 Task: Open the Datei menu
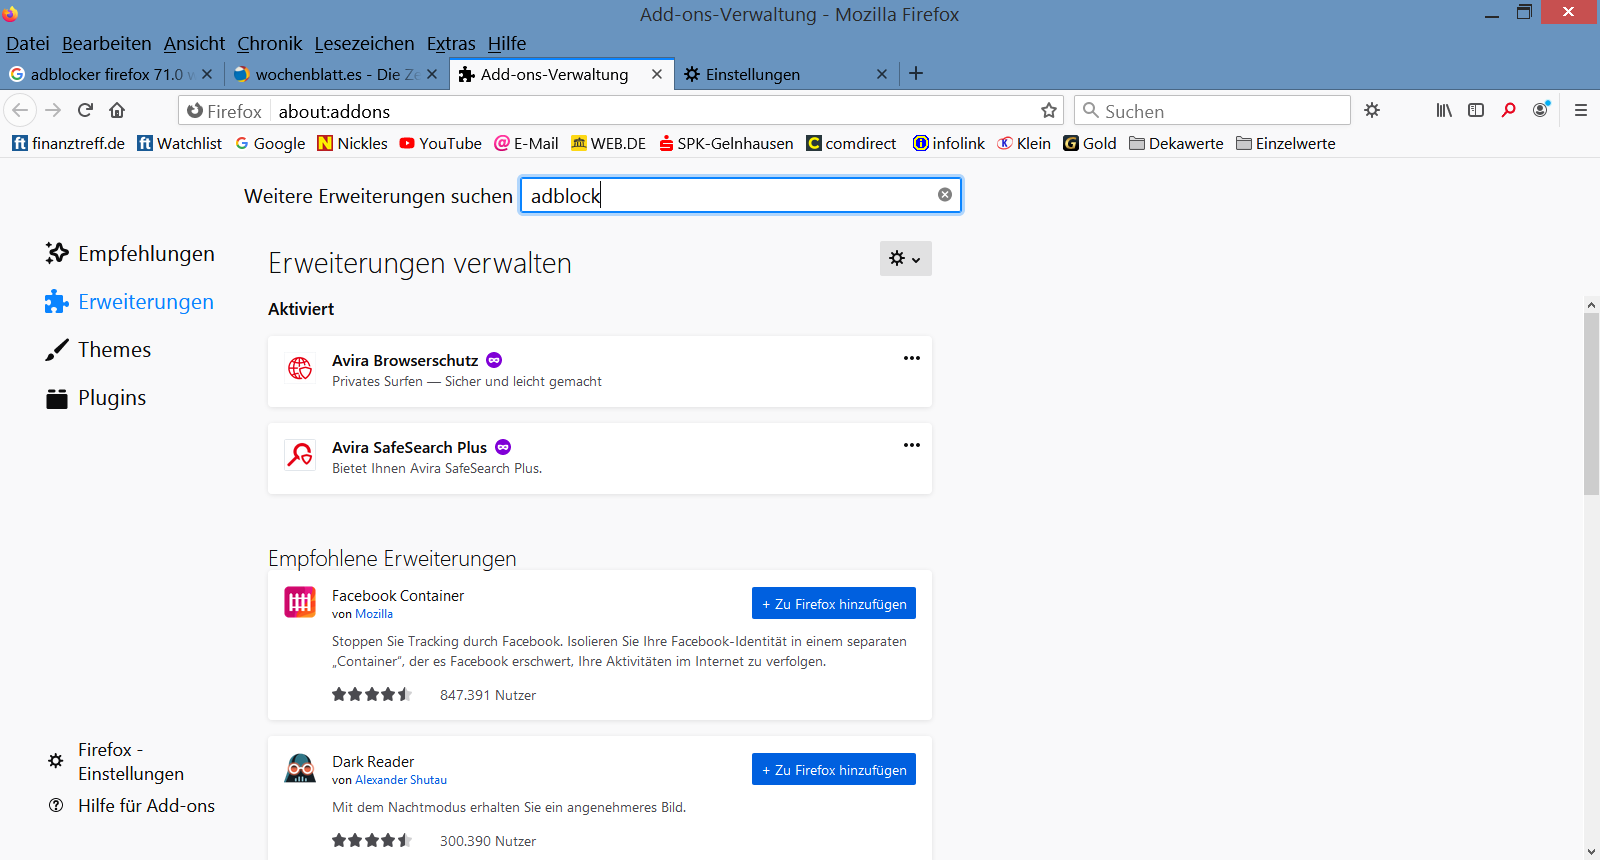tap(28, 44)
